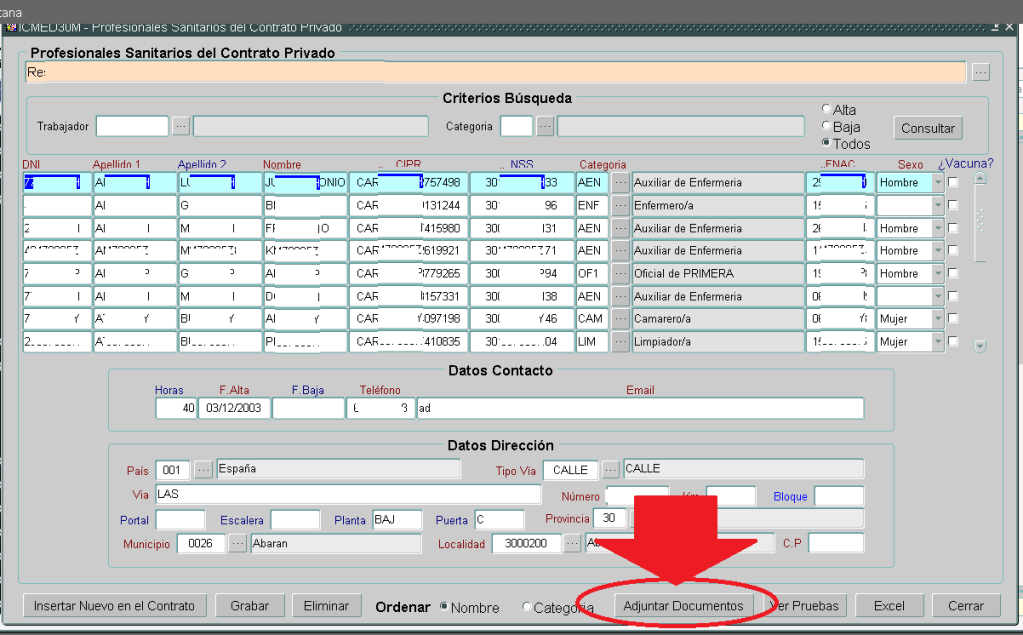The height and width of the screenshot is (635, 1023).
Task: Open the Trabajador lookup ellipsis button
Action: point(180,126)
